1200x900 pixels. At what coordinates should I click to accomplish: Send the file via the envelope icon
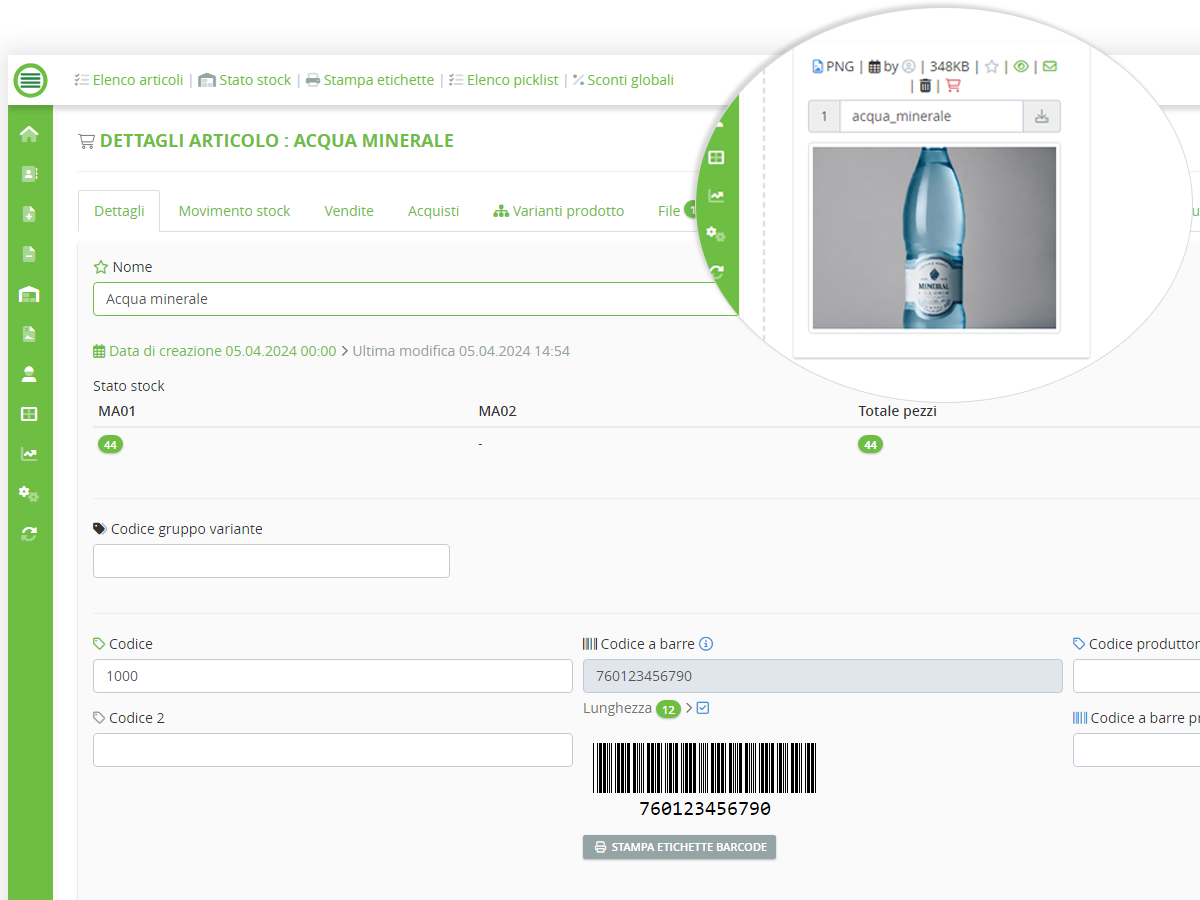pyautogui.click(x=1049, y=66)
